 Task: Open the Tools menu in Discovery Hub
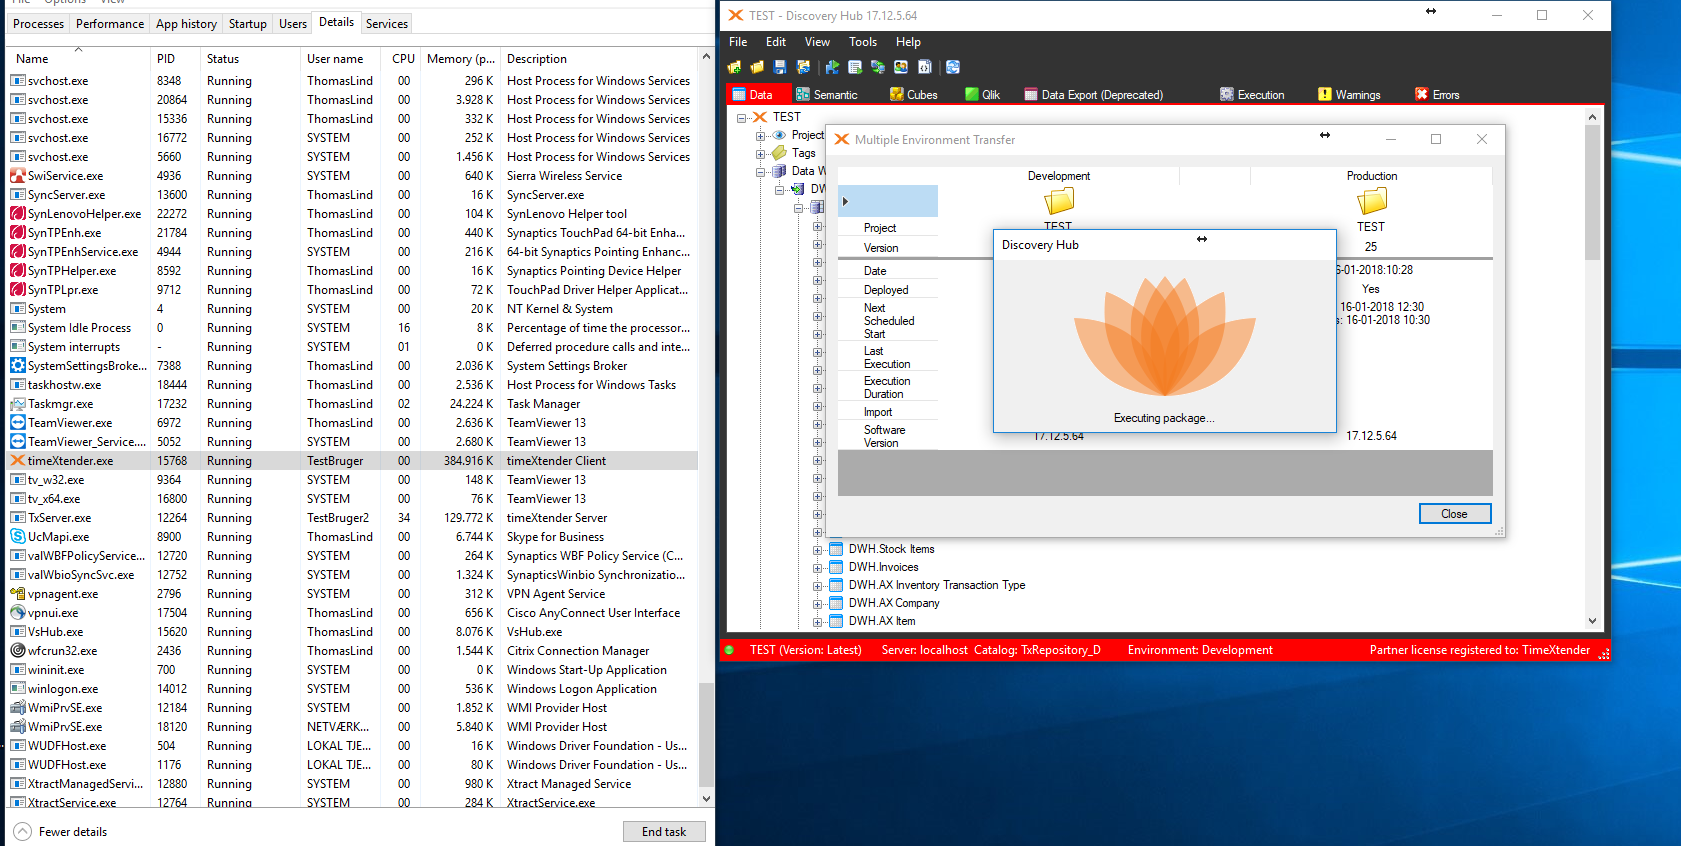pyautogui.click(x=863, y=42)
